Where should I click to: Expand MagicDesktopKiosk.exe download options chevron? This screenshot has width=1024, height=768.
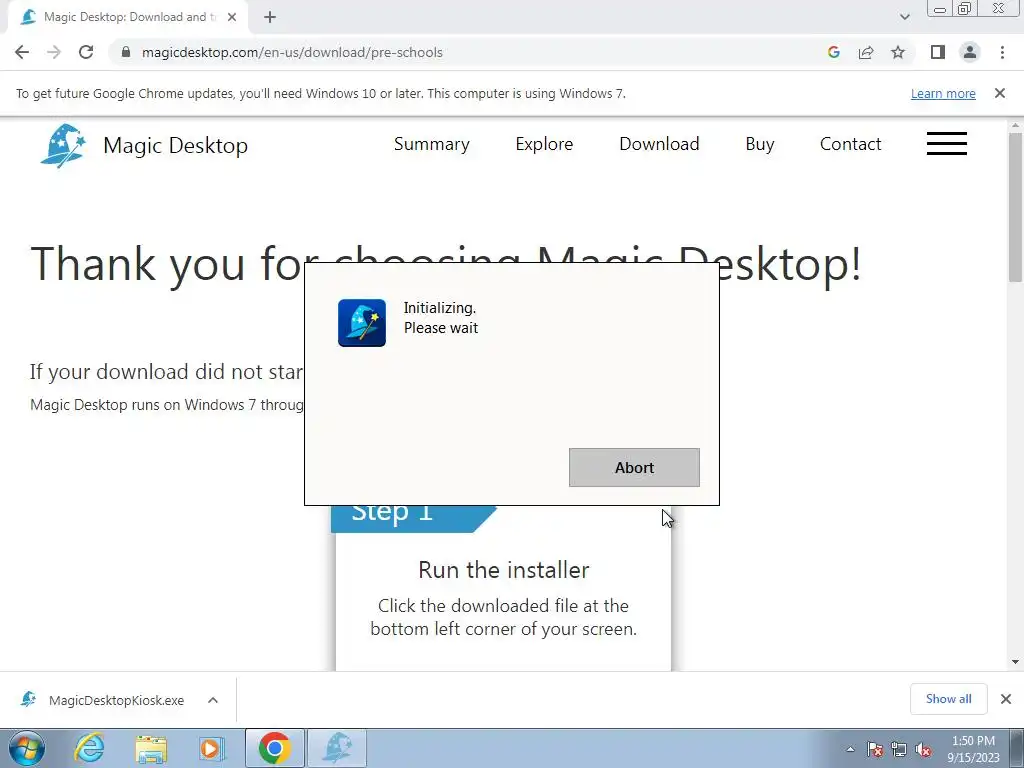213,700
